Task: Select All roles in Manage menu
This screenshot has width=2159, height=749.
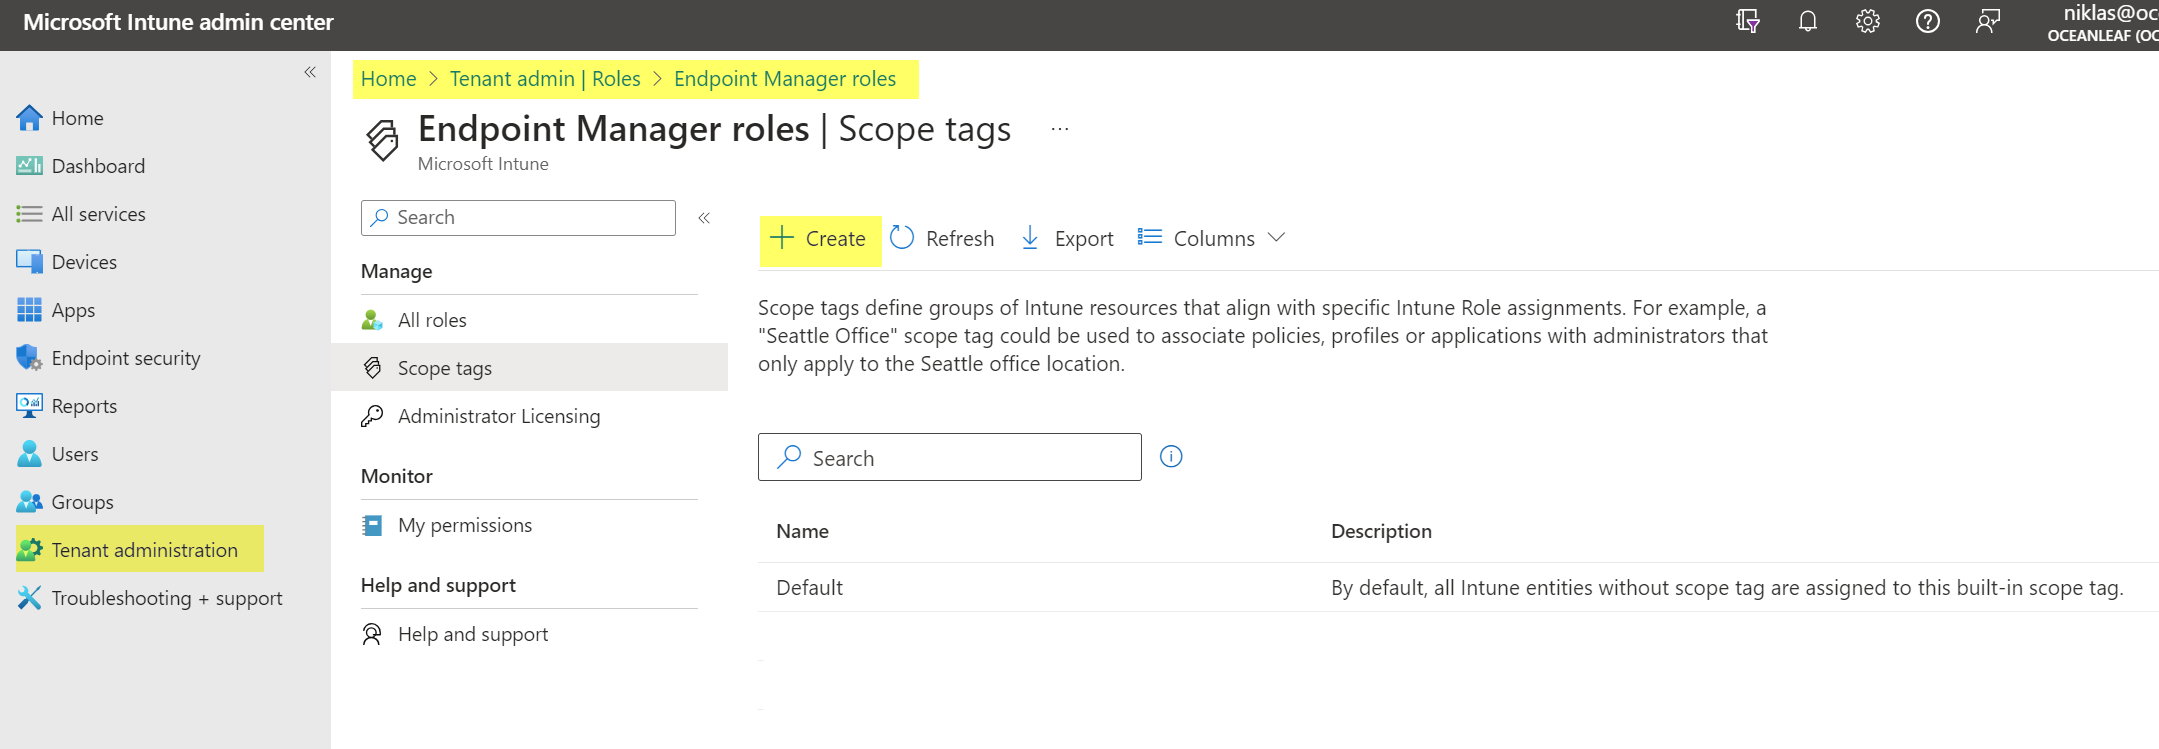Action: click(432, 320)
